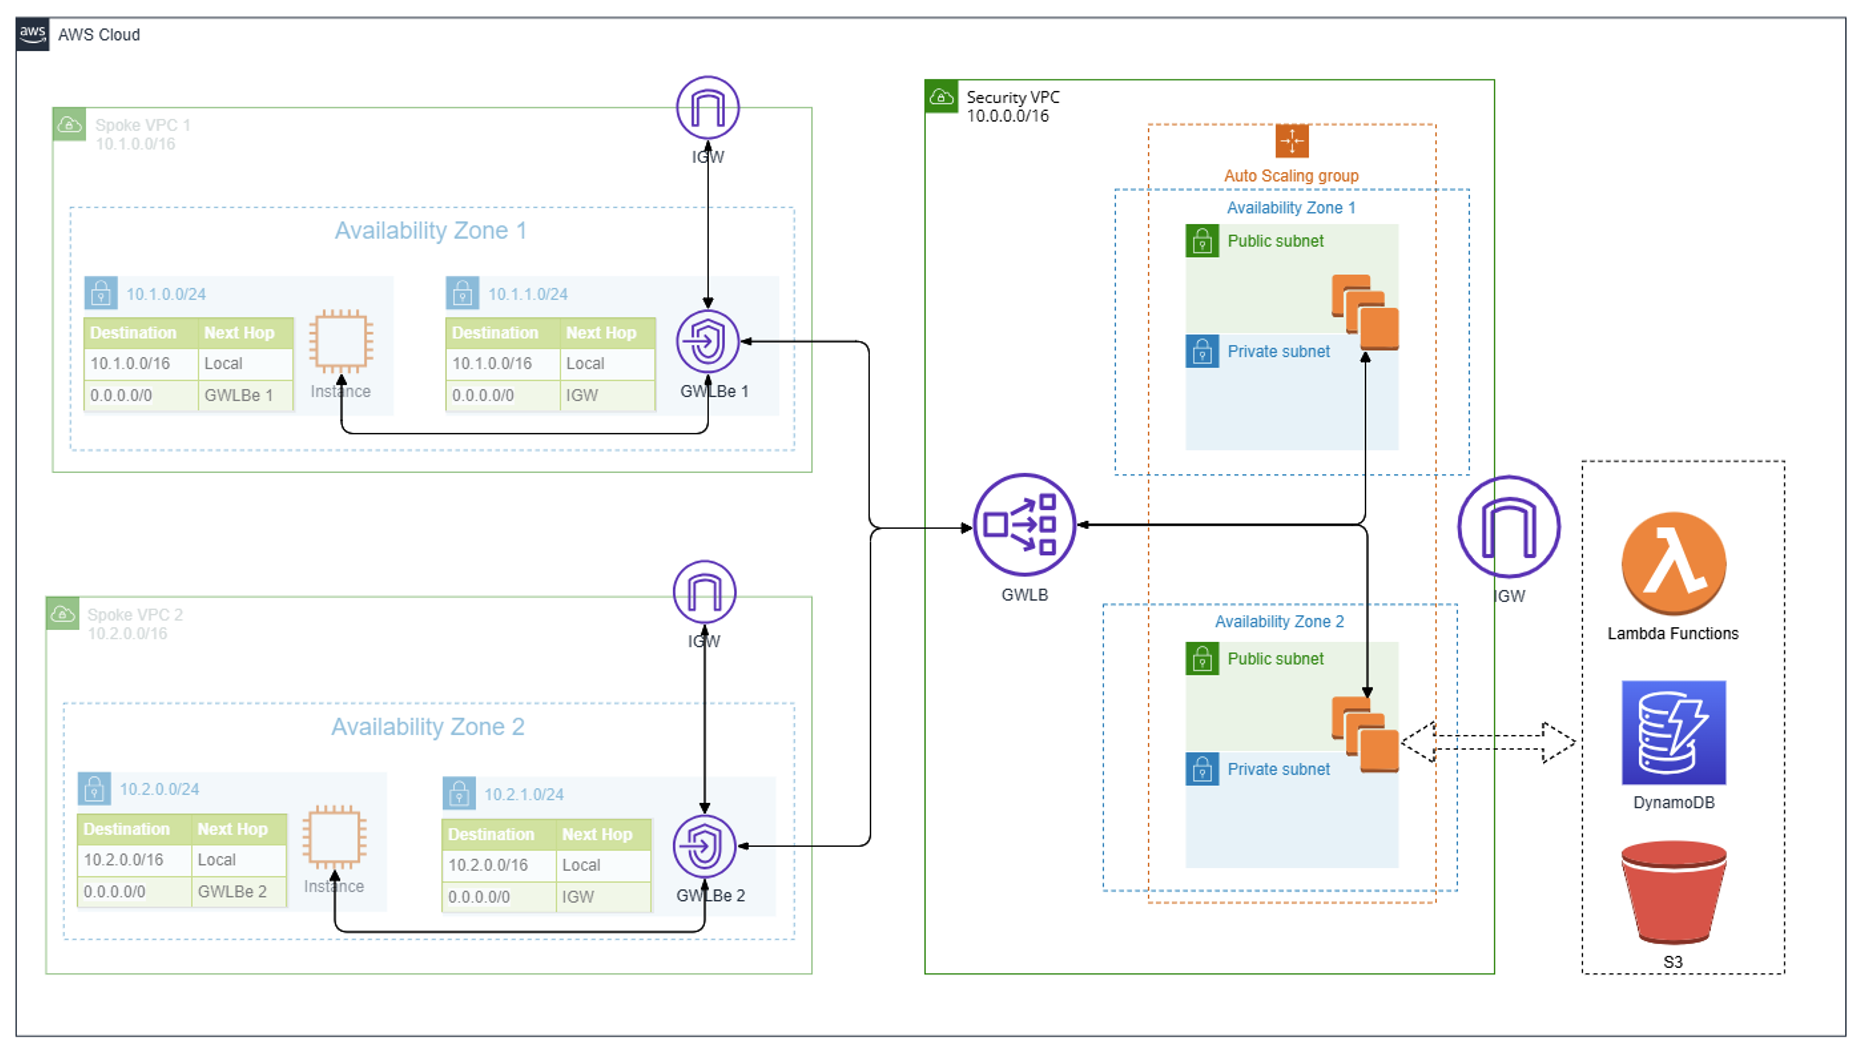Select the Security VPC IGW icon
This screenshot has height=1050, width=1861.
point(1509,527)
